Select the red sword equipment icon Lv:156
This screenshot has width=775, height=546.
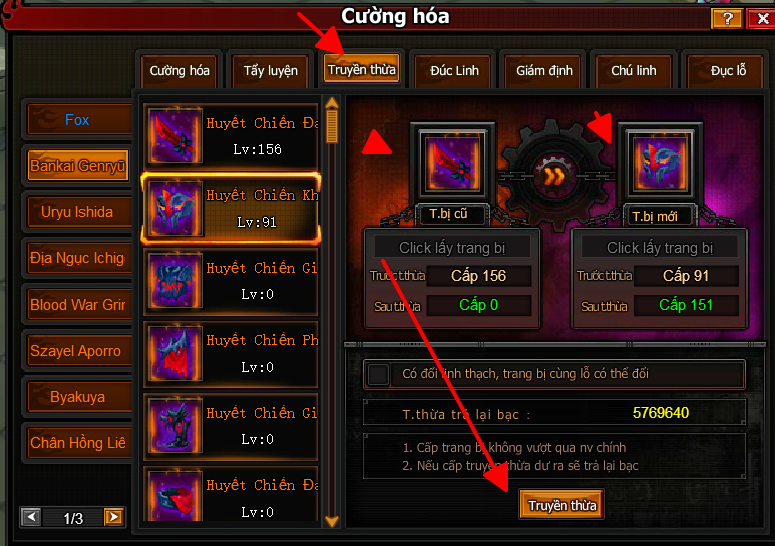(x=175, y=136)
